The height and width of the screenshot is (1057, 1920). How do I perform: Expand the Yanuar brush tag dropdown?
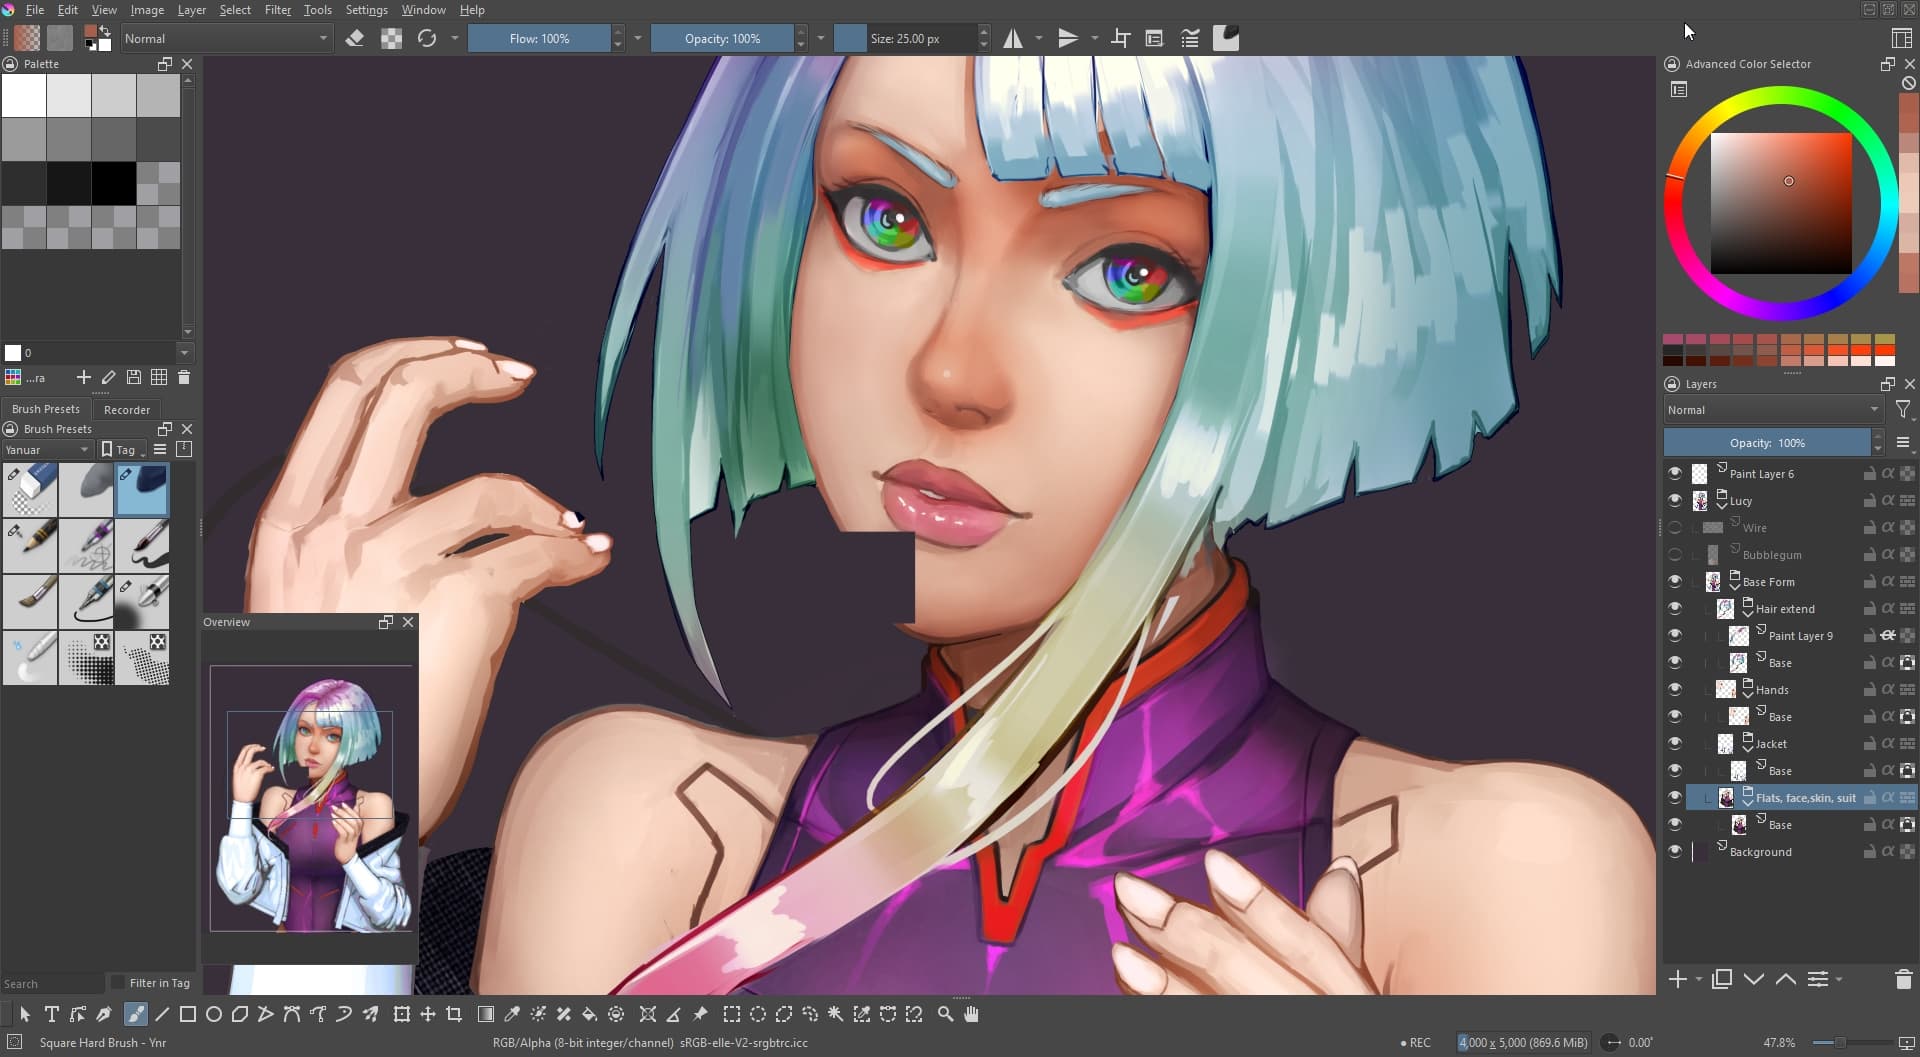coord(47,450)
